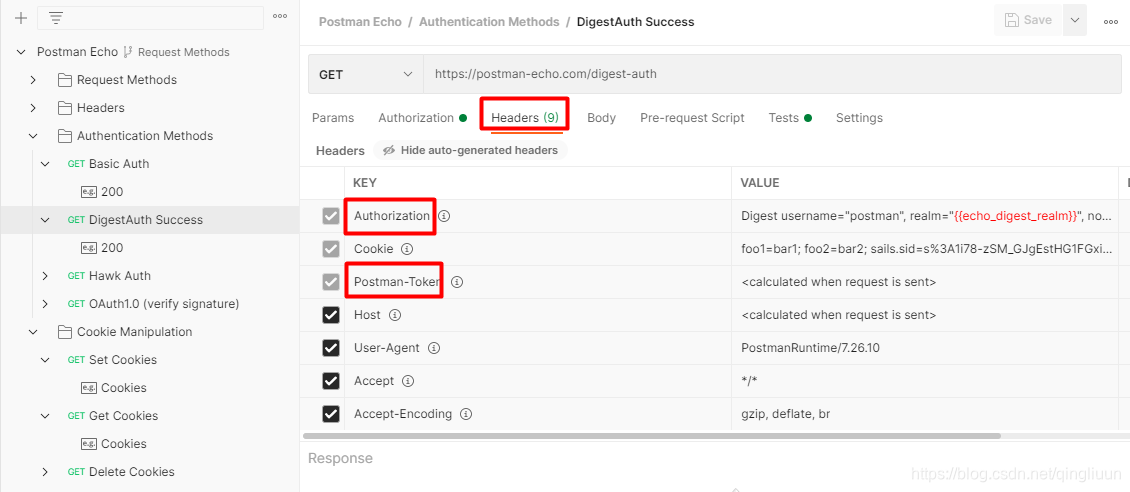
Task: Open Save button dropdown arrow
Action: 1075,20
